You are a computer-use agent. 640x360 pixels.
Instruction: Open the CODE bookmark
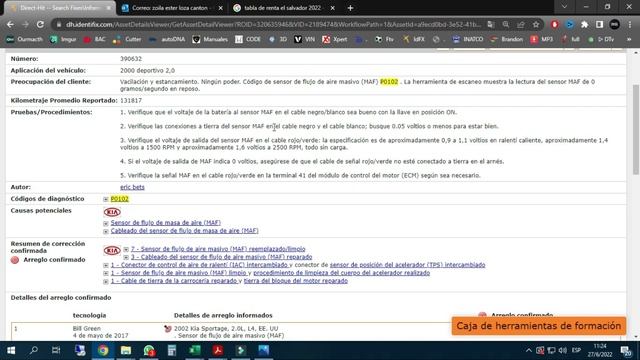pos(248,39)
